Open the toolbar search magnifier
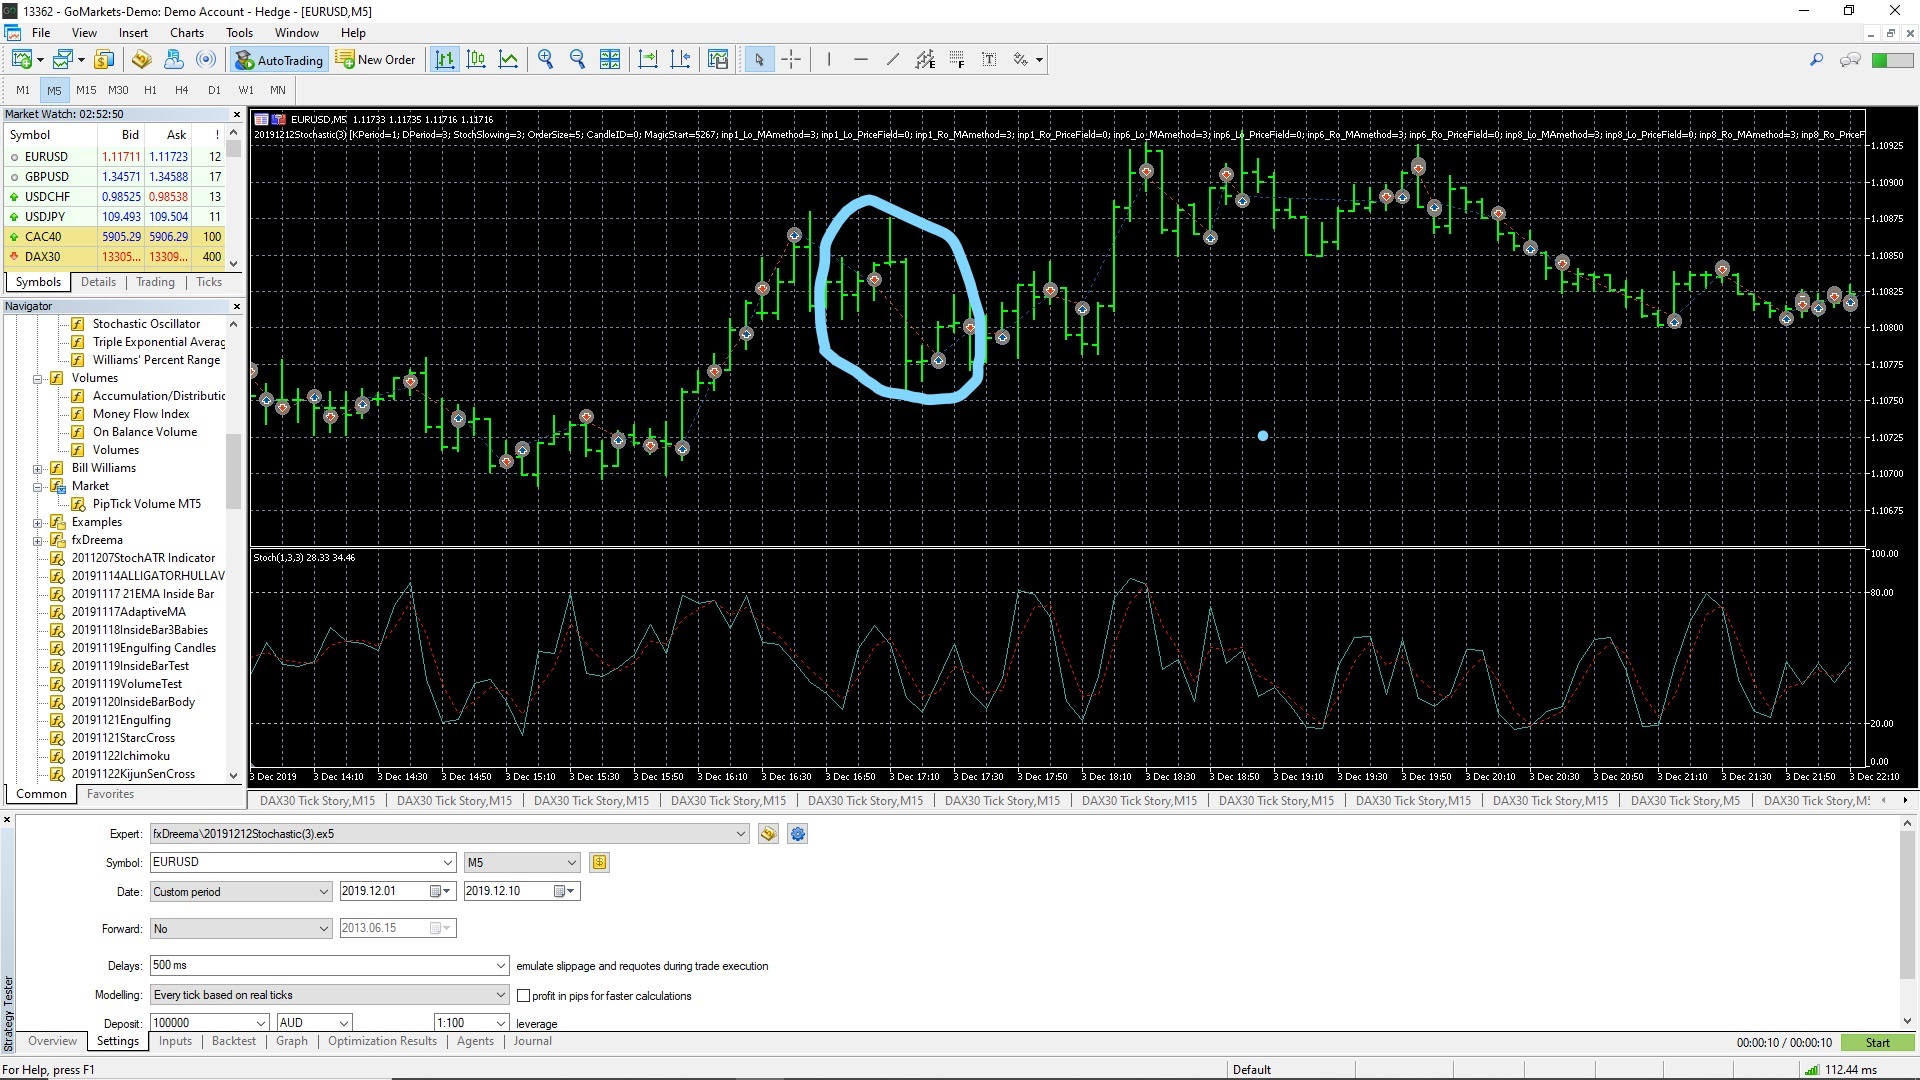Screen dimensions: 1920x1080 tap(1816, 60)
